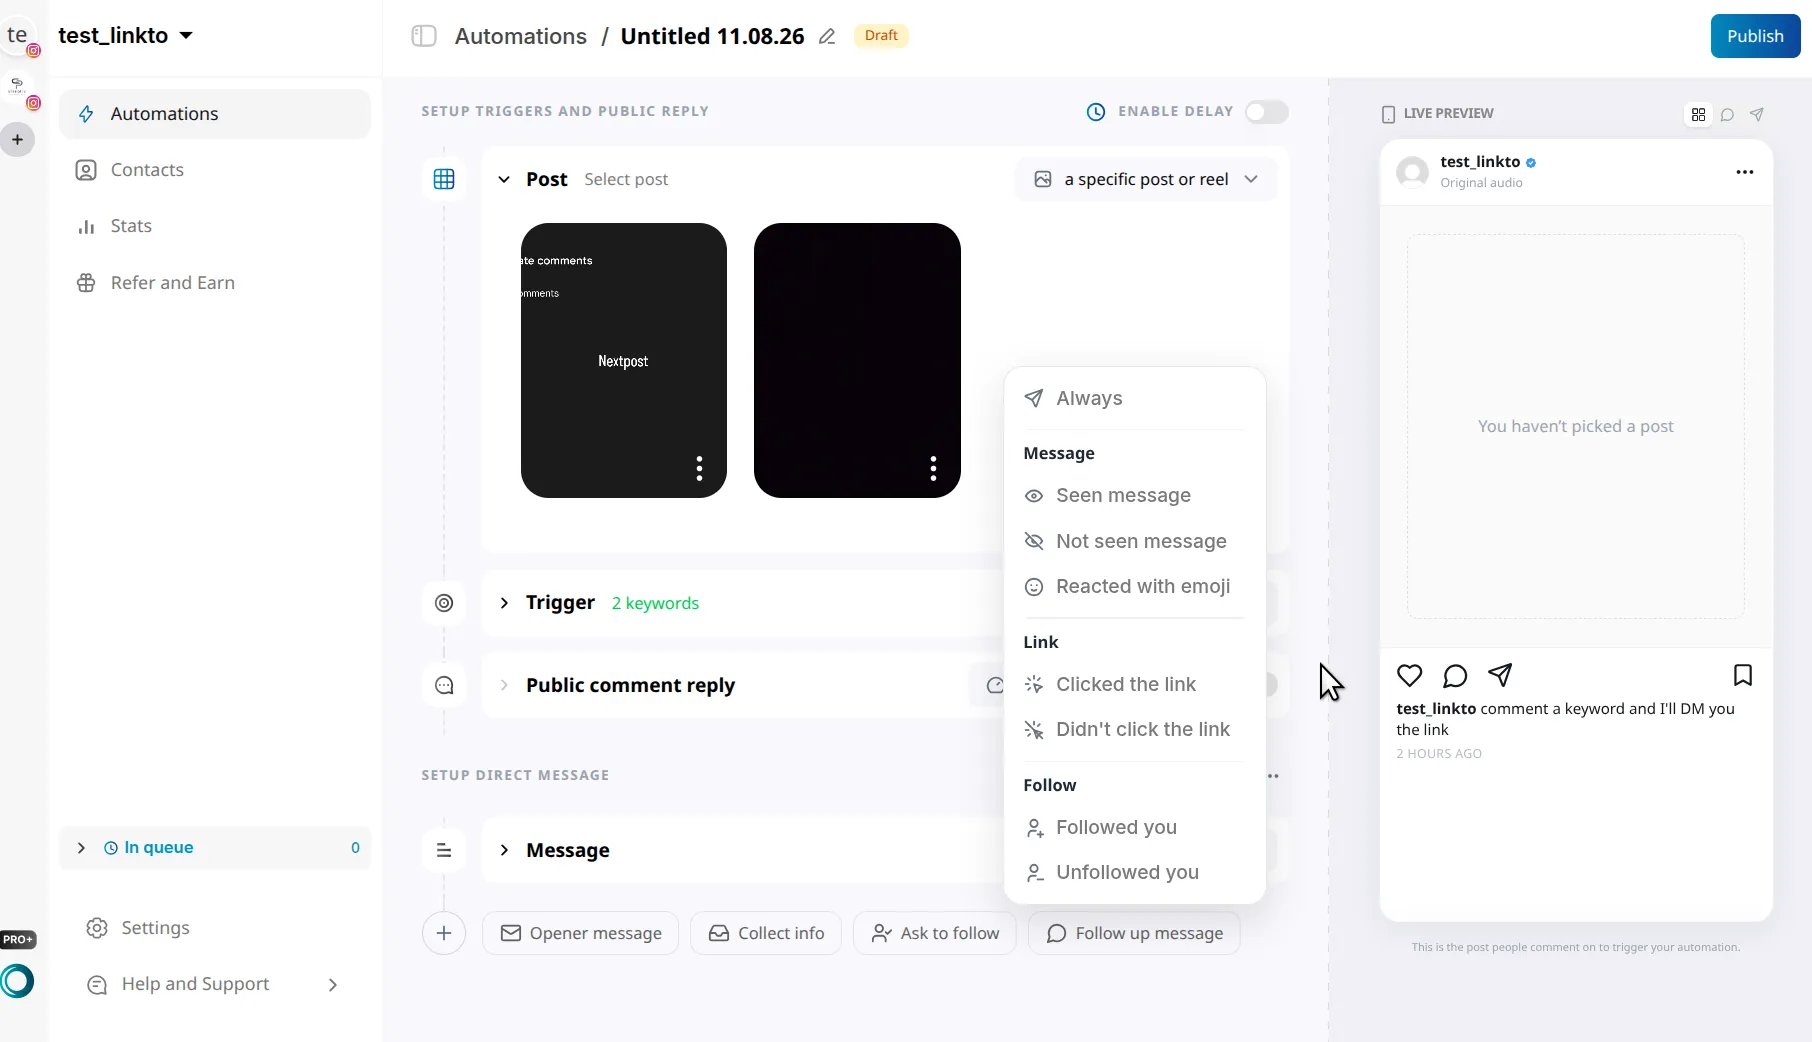Open the post grid icon step
1812x1042 pixels.
pyautogui.click(x=444, y=179)
